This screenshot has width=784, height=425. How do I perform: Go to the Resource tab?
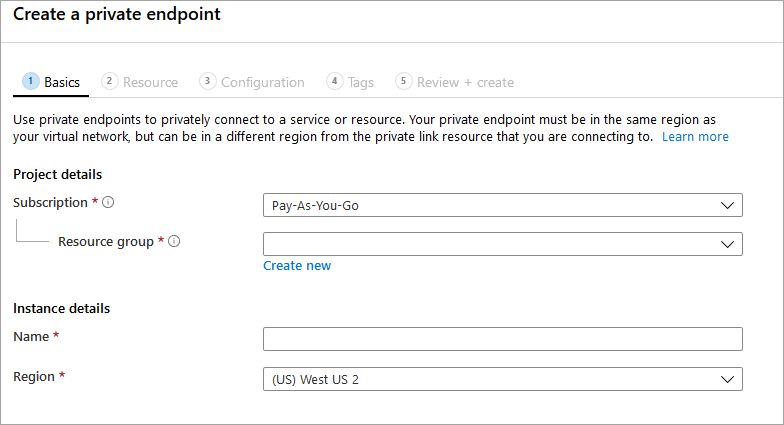[x=150, y=82]
